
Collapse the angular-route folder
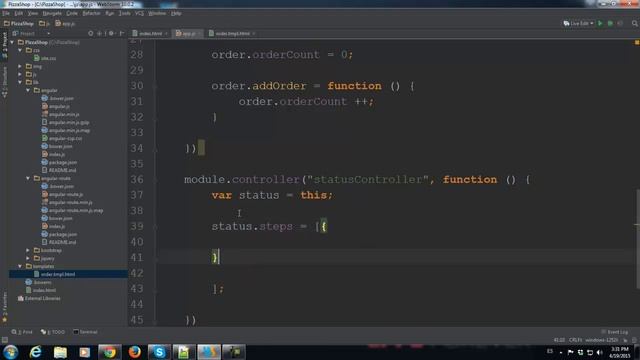pos(28,178)
